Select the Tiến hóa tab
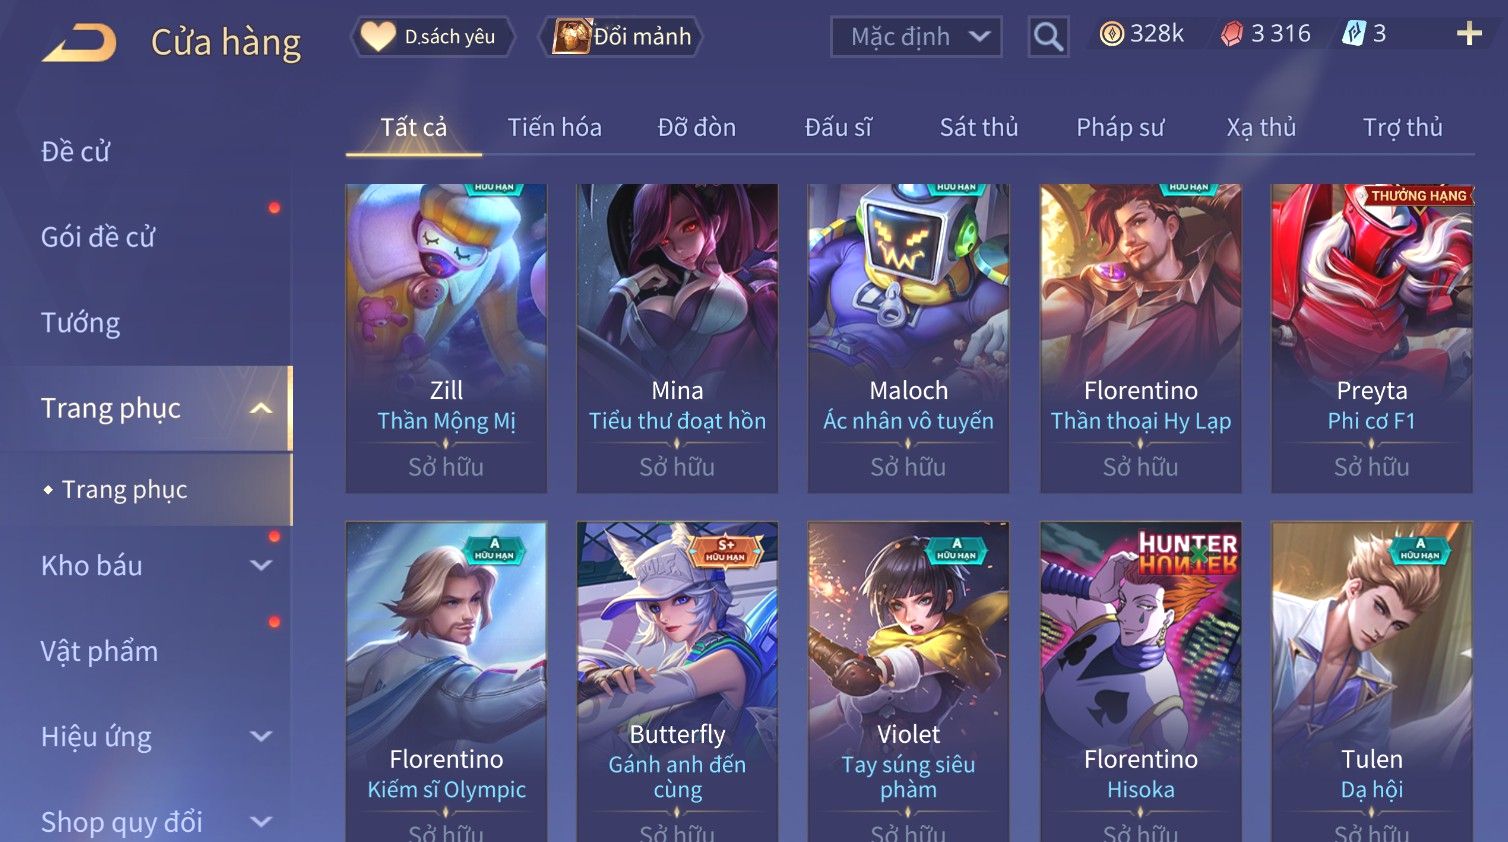Viewport: 1508px width, 842px height. click(x=554, y=127)
